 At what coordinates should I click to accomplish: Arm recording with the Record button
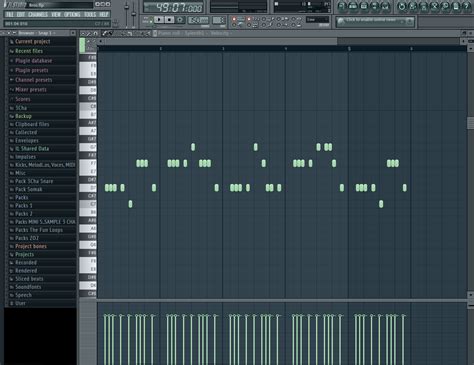[x=180, y=20]
